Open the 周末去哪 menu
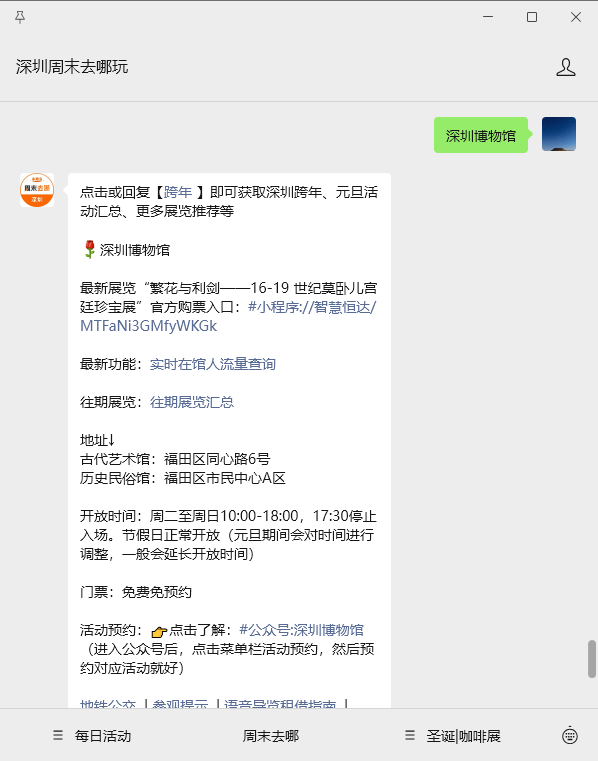This screenshot has height=761, width=598. tap(271, 736)
